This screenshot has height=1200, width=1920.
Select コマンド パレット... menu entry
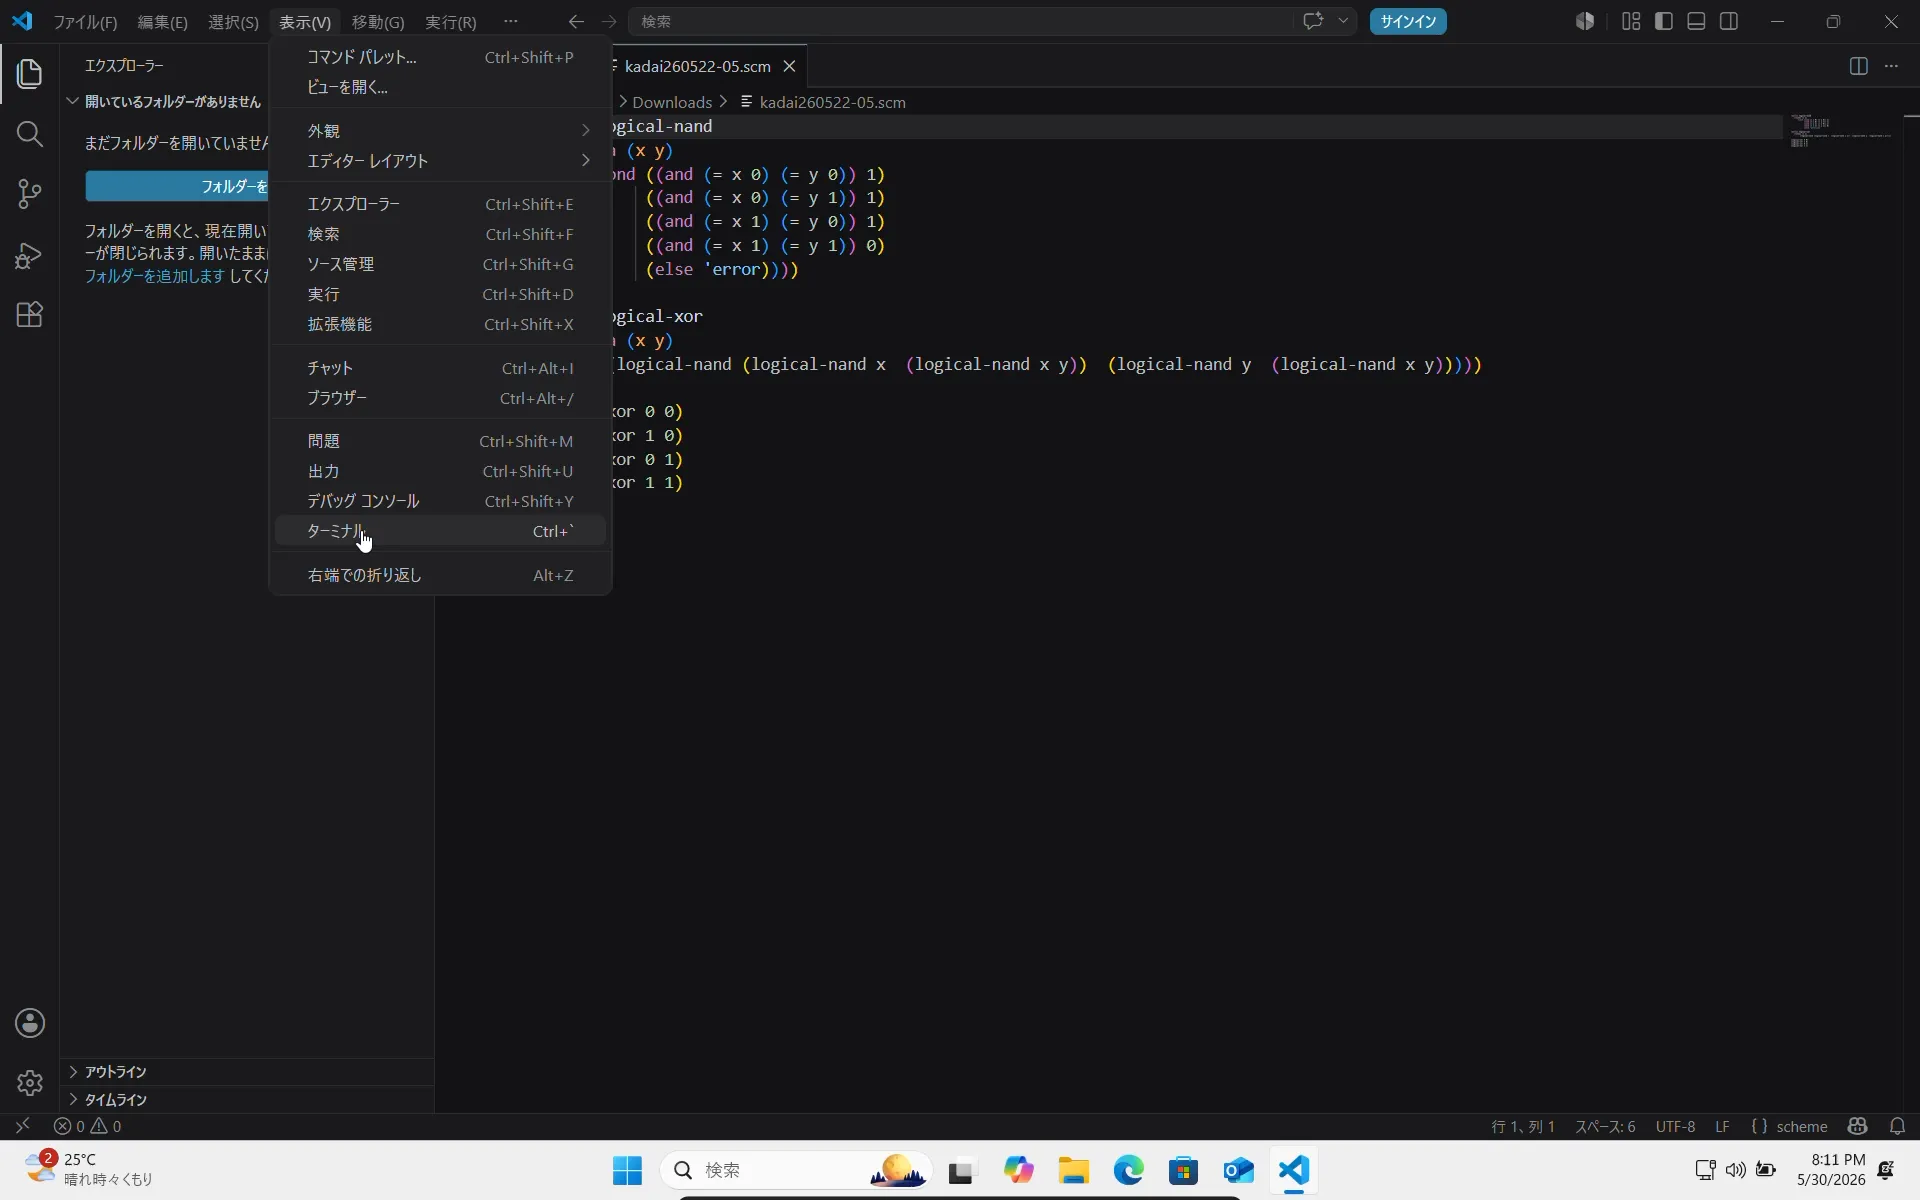tap(440, 57)
